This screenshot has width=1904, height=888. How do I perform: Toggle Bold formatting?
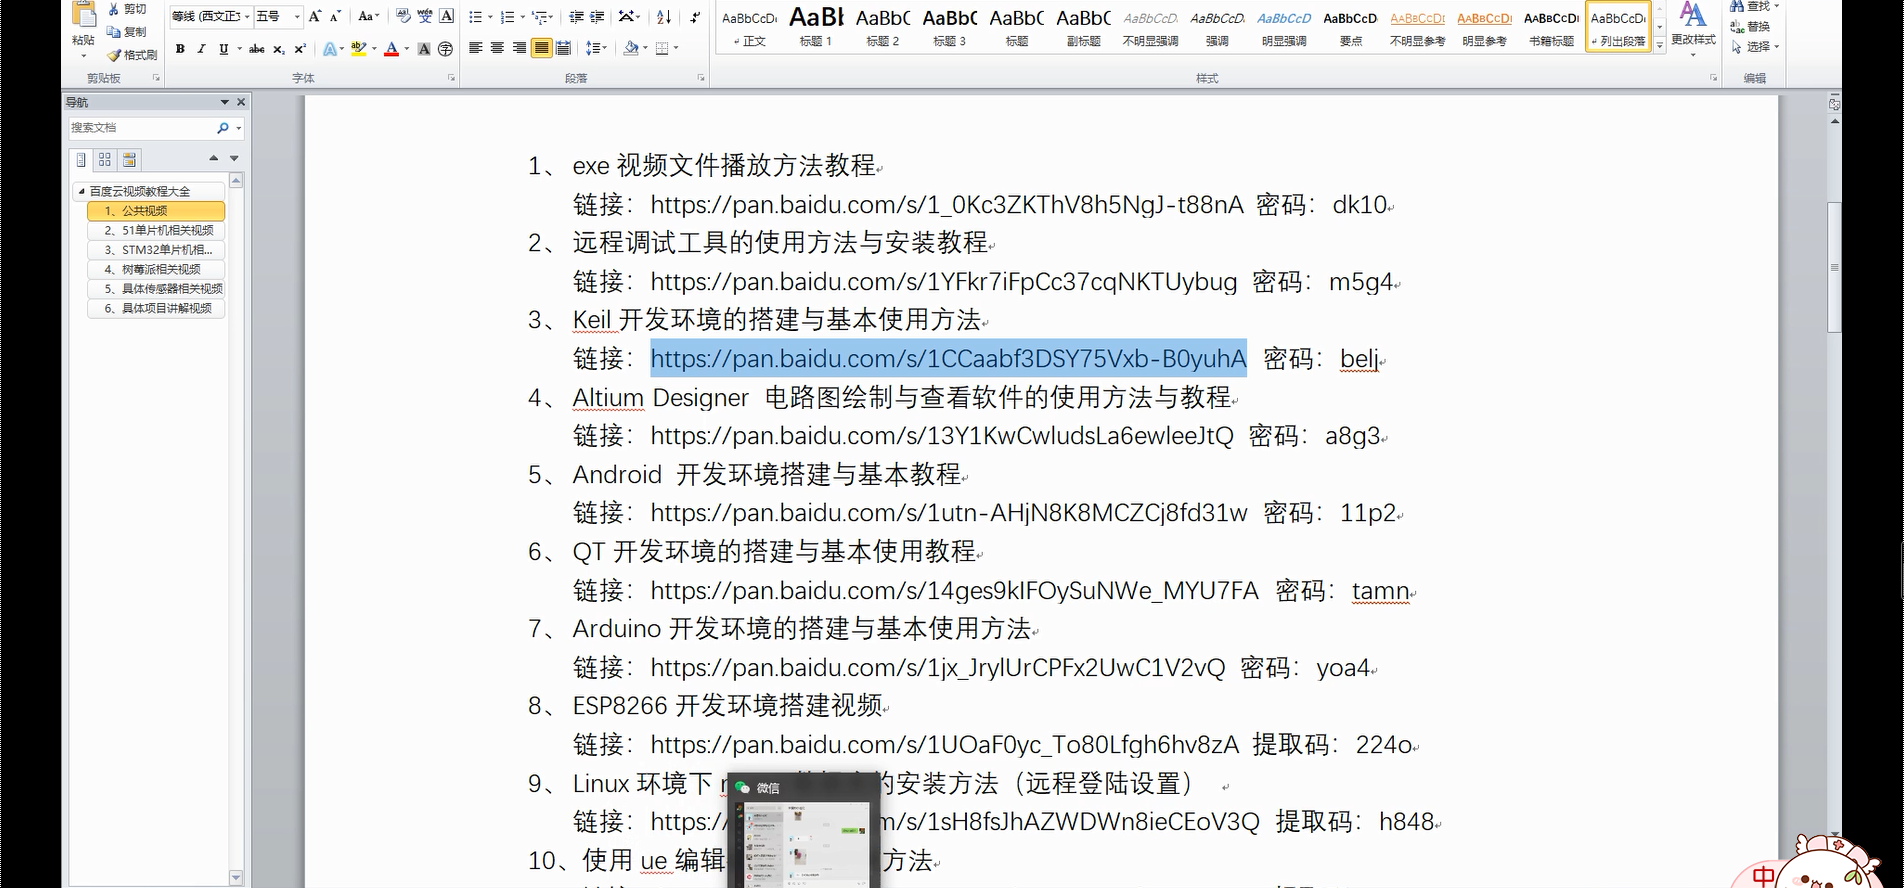[180, 48]
